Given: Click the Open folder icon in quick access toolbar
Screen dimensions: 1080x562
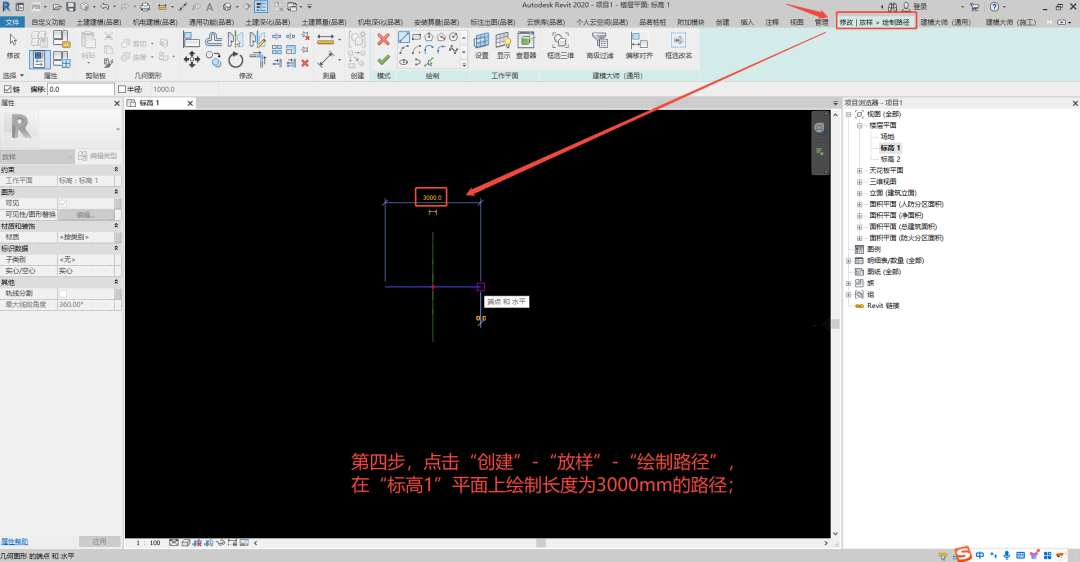Looking at the screenshot, I should (56, 7).
